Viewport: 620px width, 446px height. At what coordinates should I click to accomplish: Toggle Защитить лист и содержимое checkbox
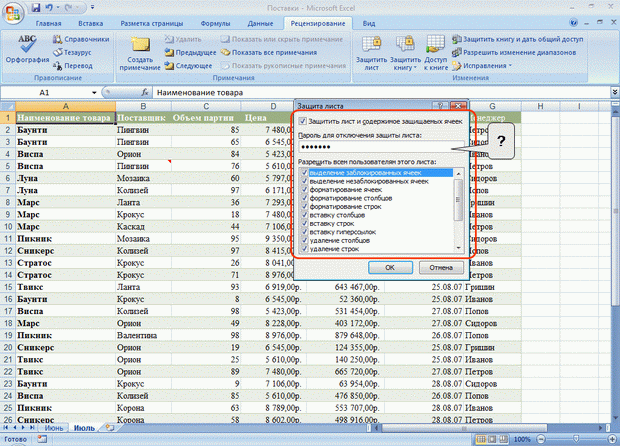pos(302,121)
